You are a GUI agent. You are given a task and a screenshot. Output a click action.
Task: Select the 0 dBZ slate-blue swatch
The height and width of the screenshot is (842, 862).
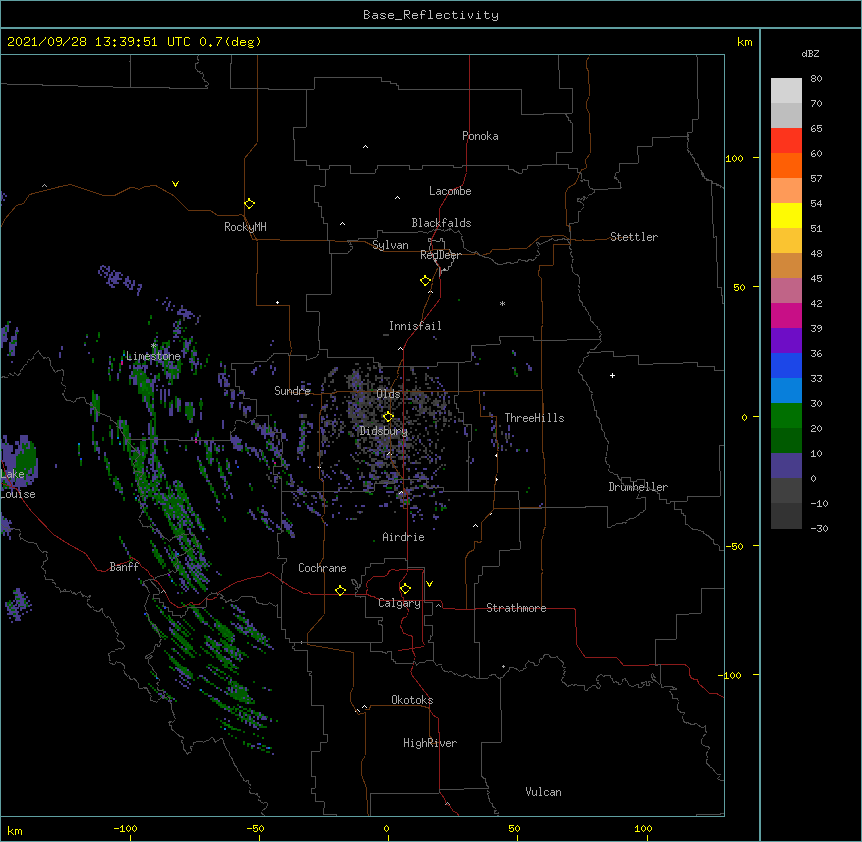pyautogui.click(x=786, y=490)
